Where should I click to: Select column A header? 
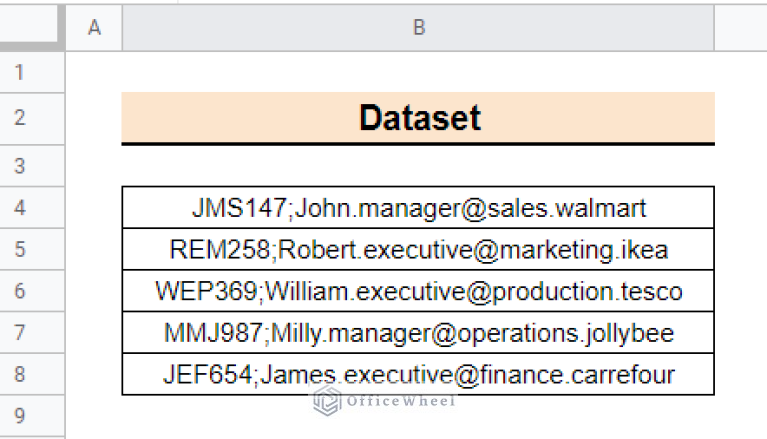click(x=94, y=27)
